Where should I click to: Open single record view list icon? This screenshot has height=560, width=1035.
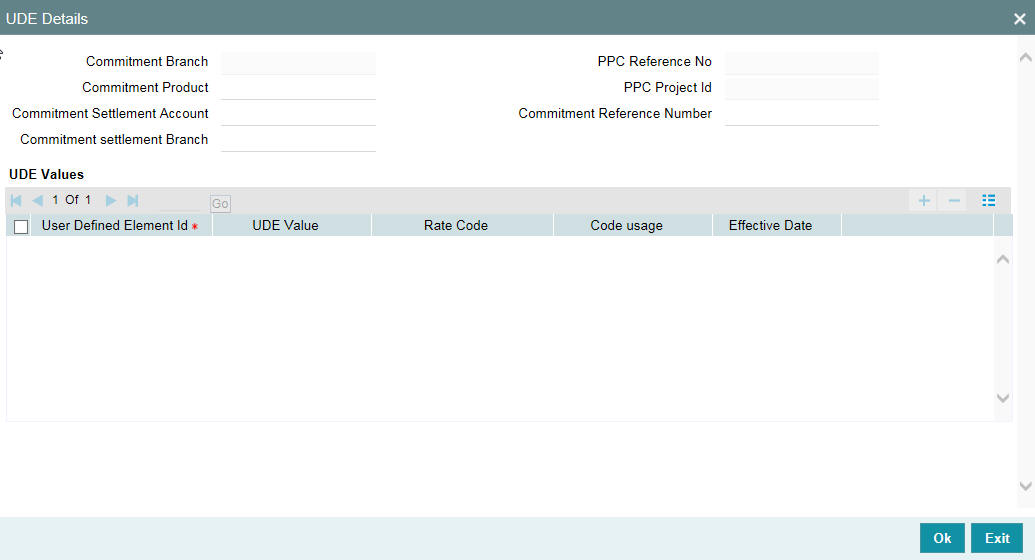pyautogui.click(x=988, y=200)
